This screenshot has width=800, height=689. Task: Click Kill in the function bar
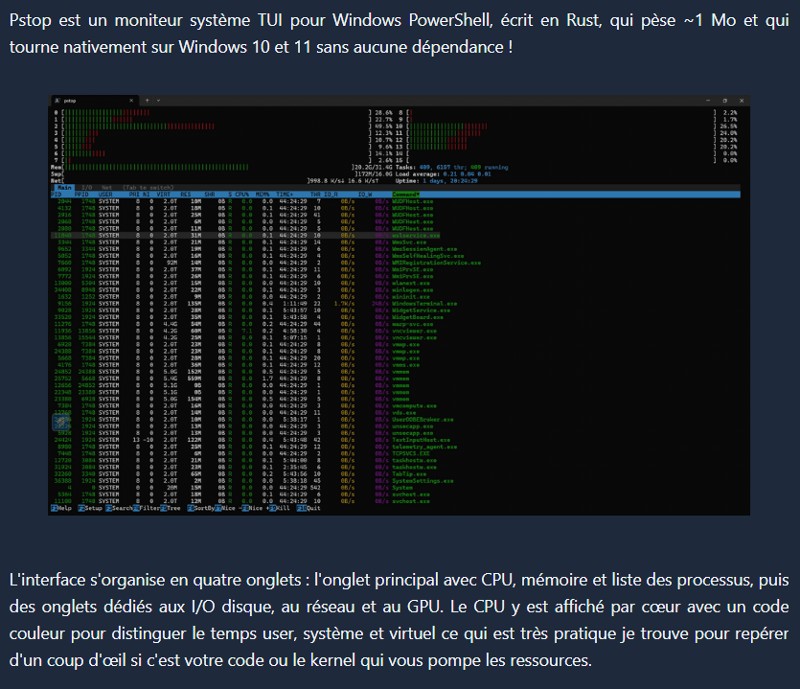pyautogui.click(x=279, y=508)
